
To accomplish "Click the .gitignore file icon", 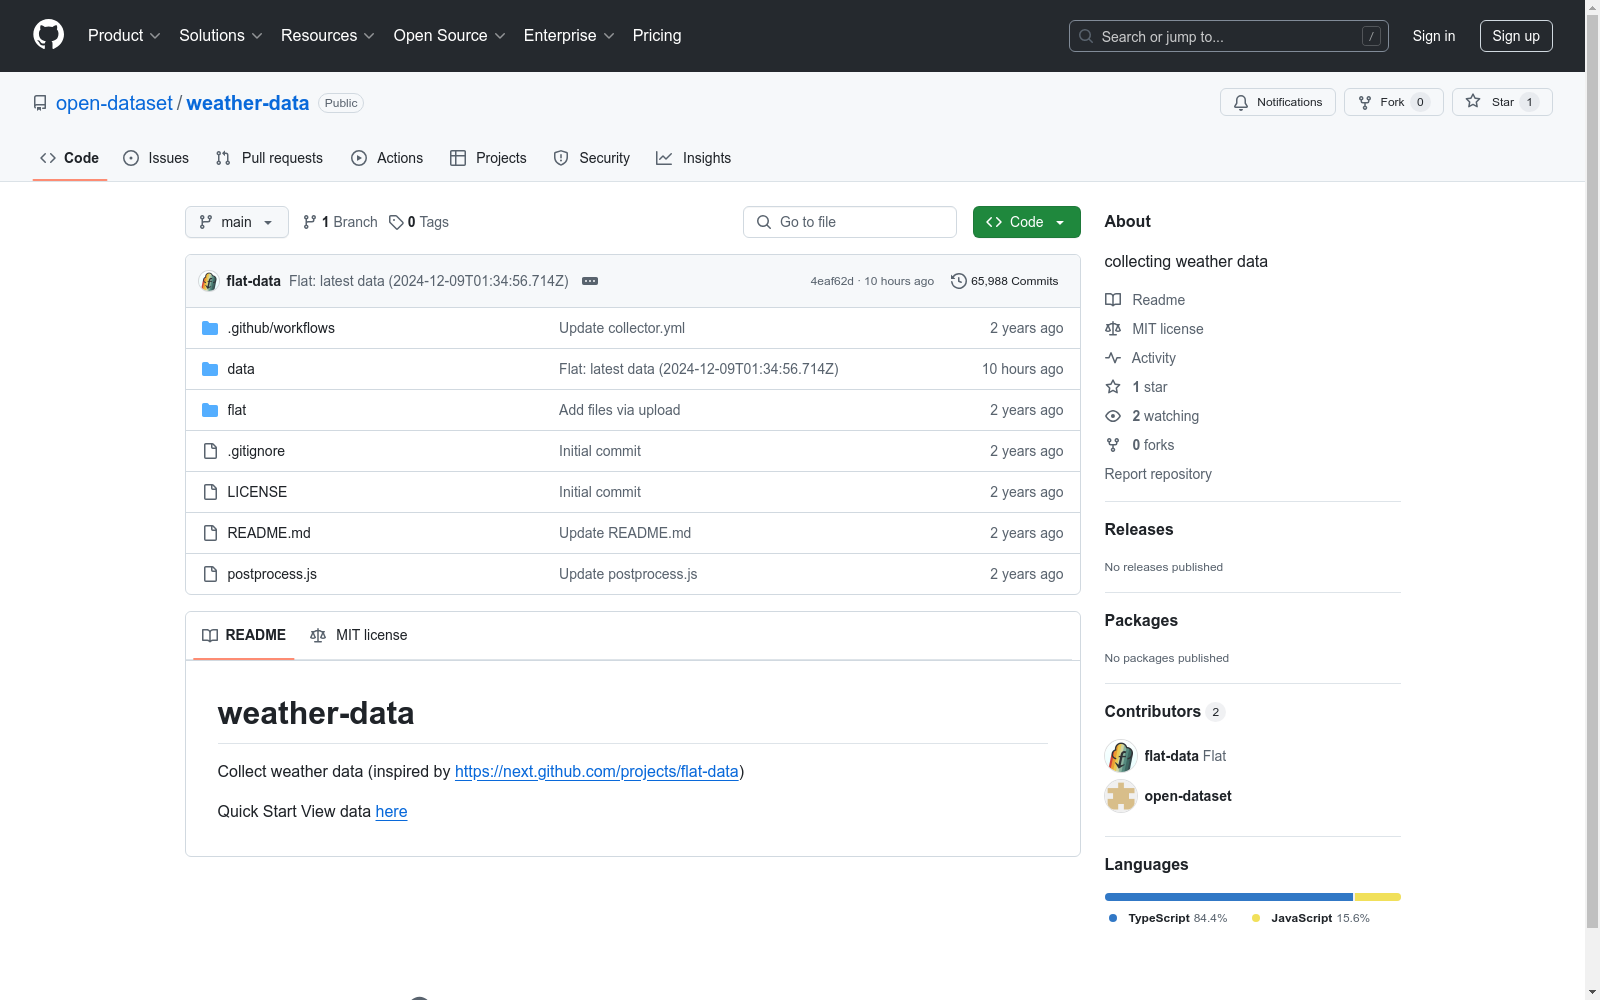I will [210, 451].
